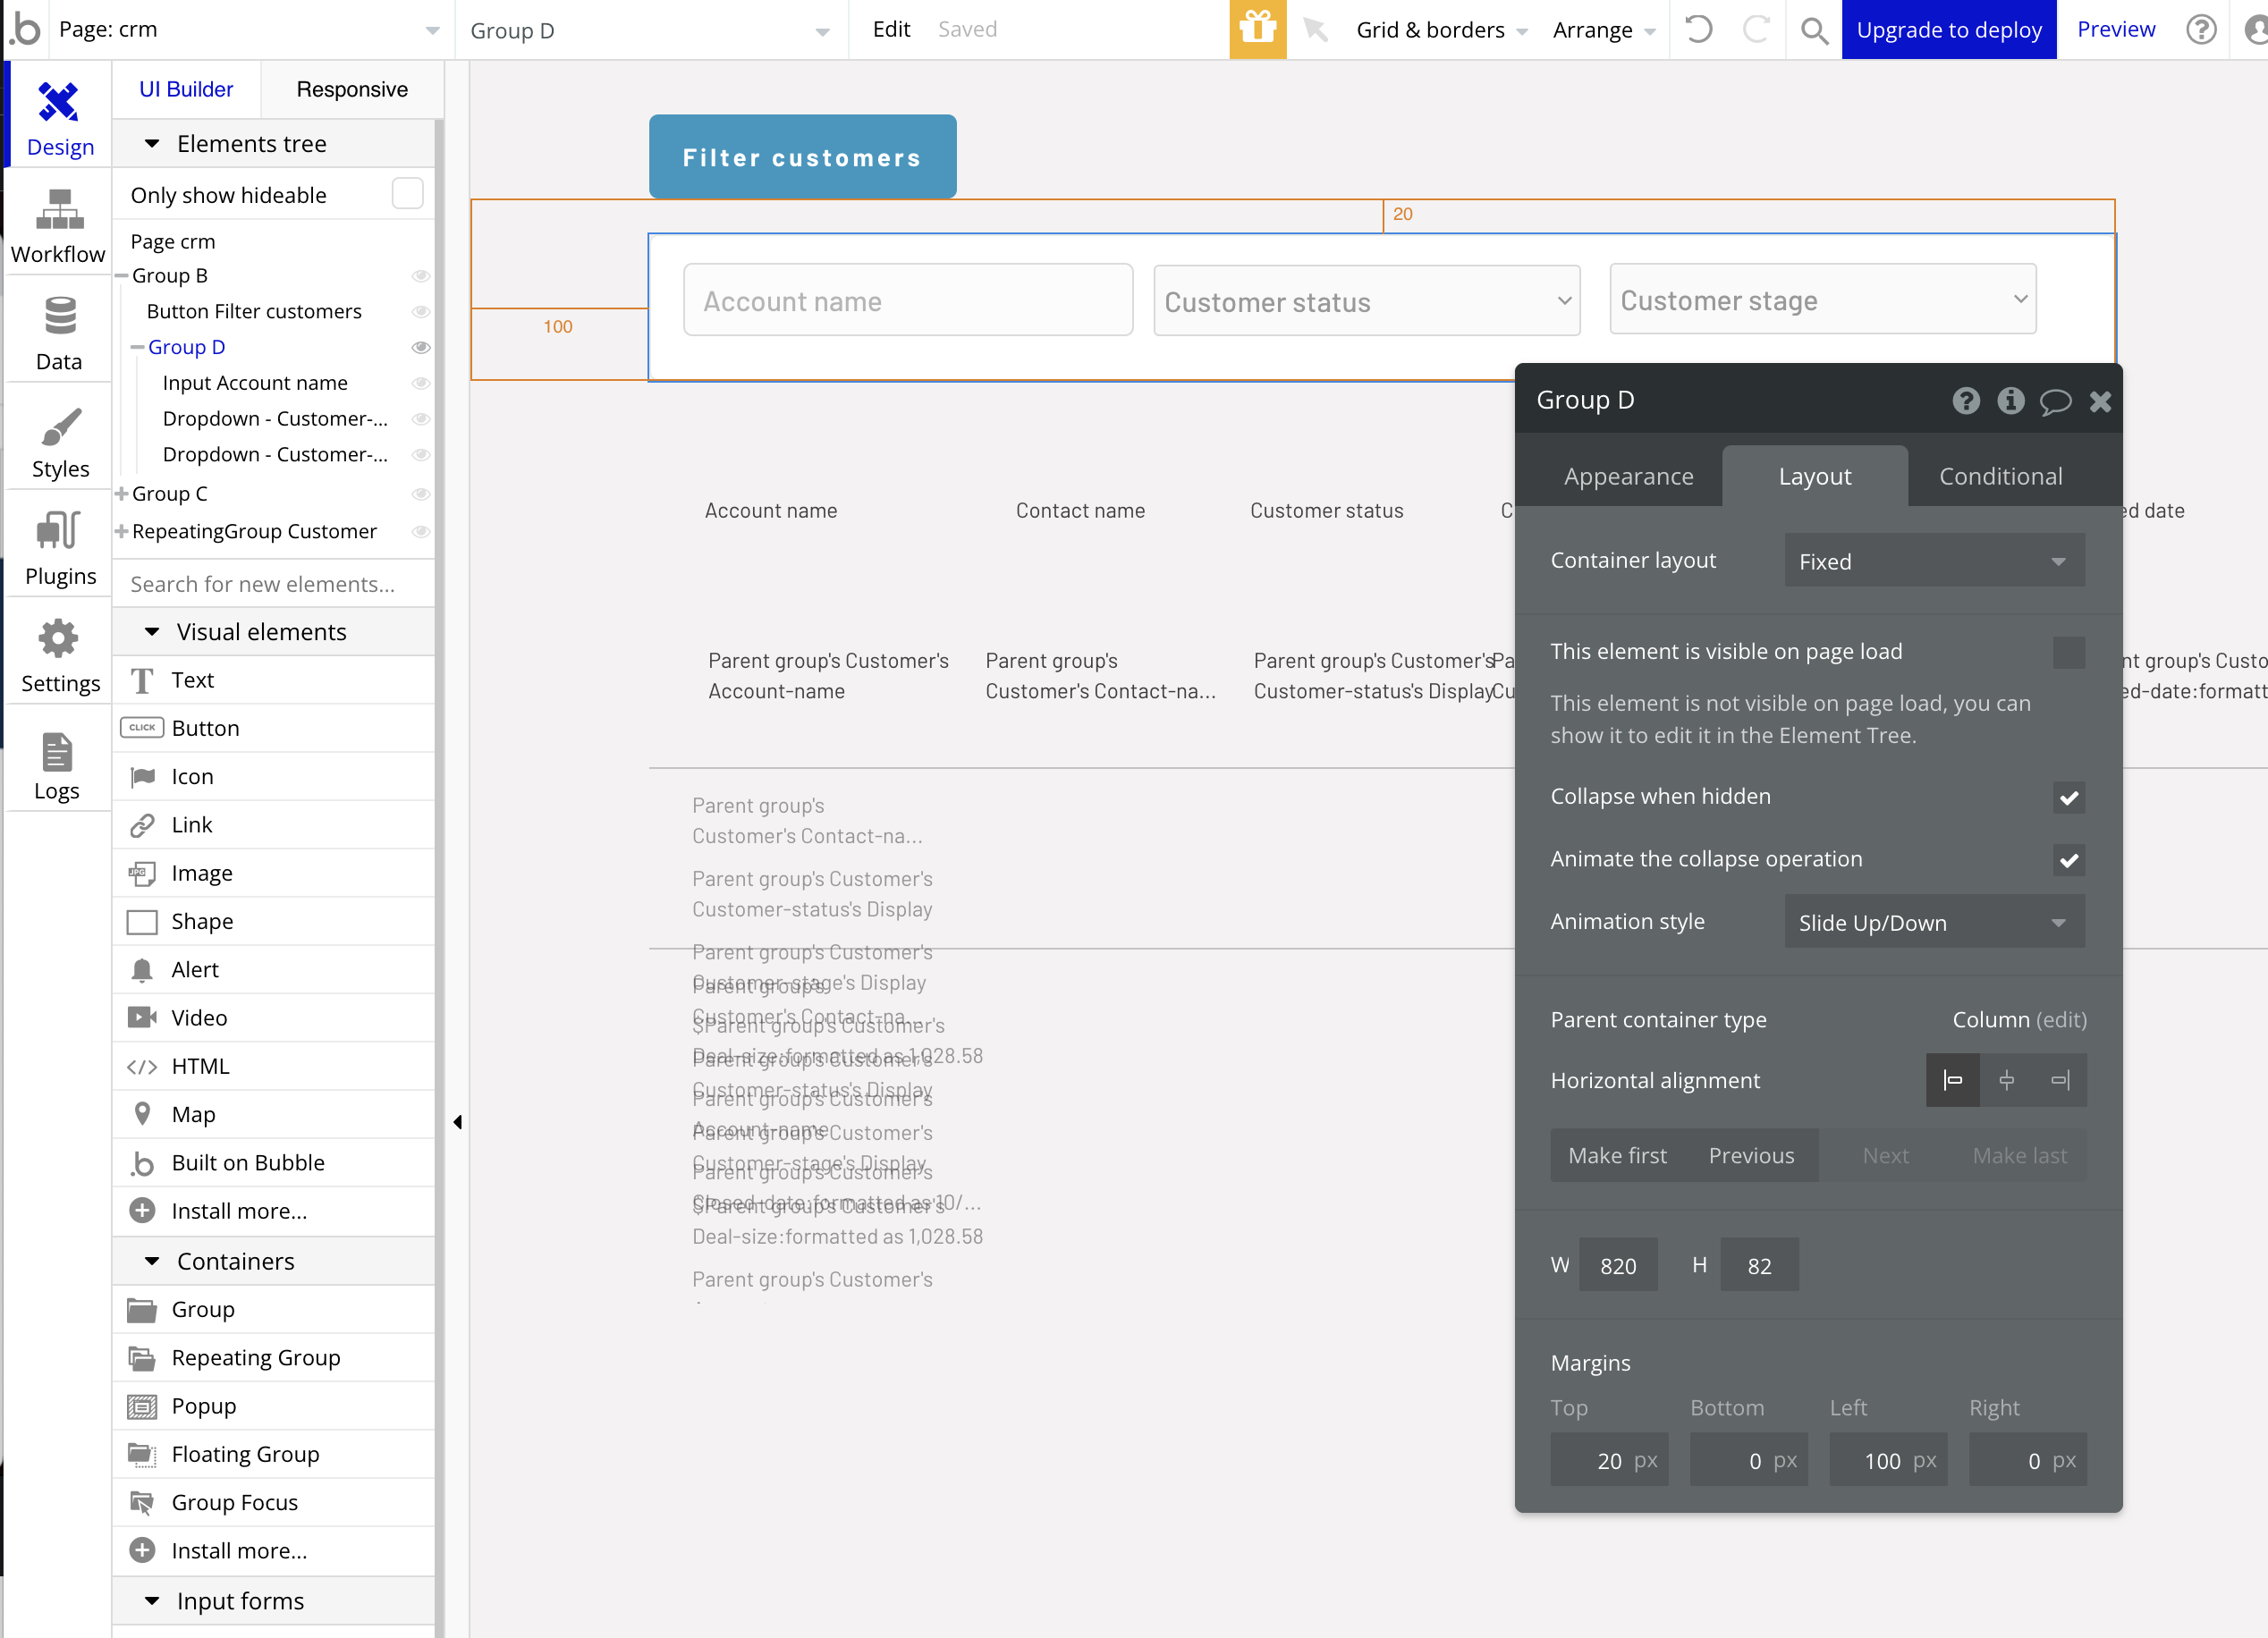Open Animation style dropdown

1933,922
